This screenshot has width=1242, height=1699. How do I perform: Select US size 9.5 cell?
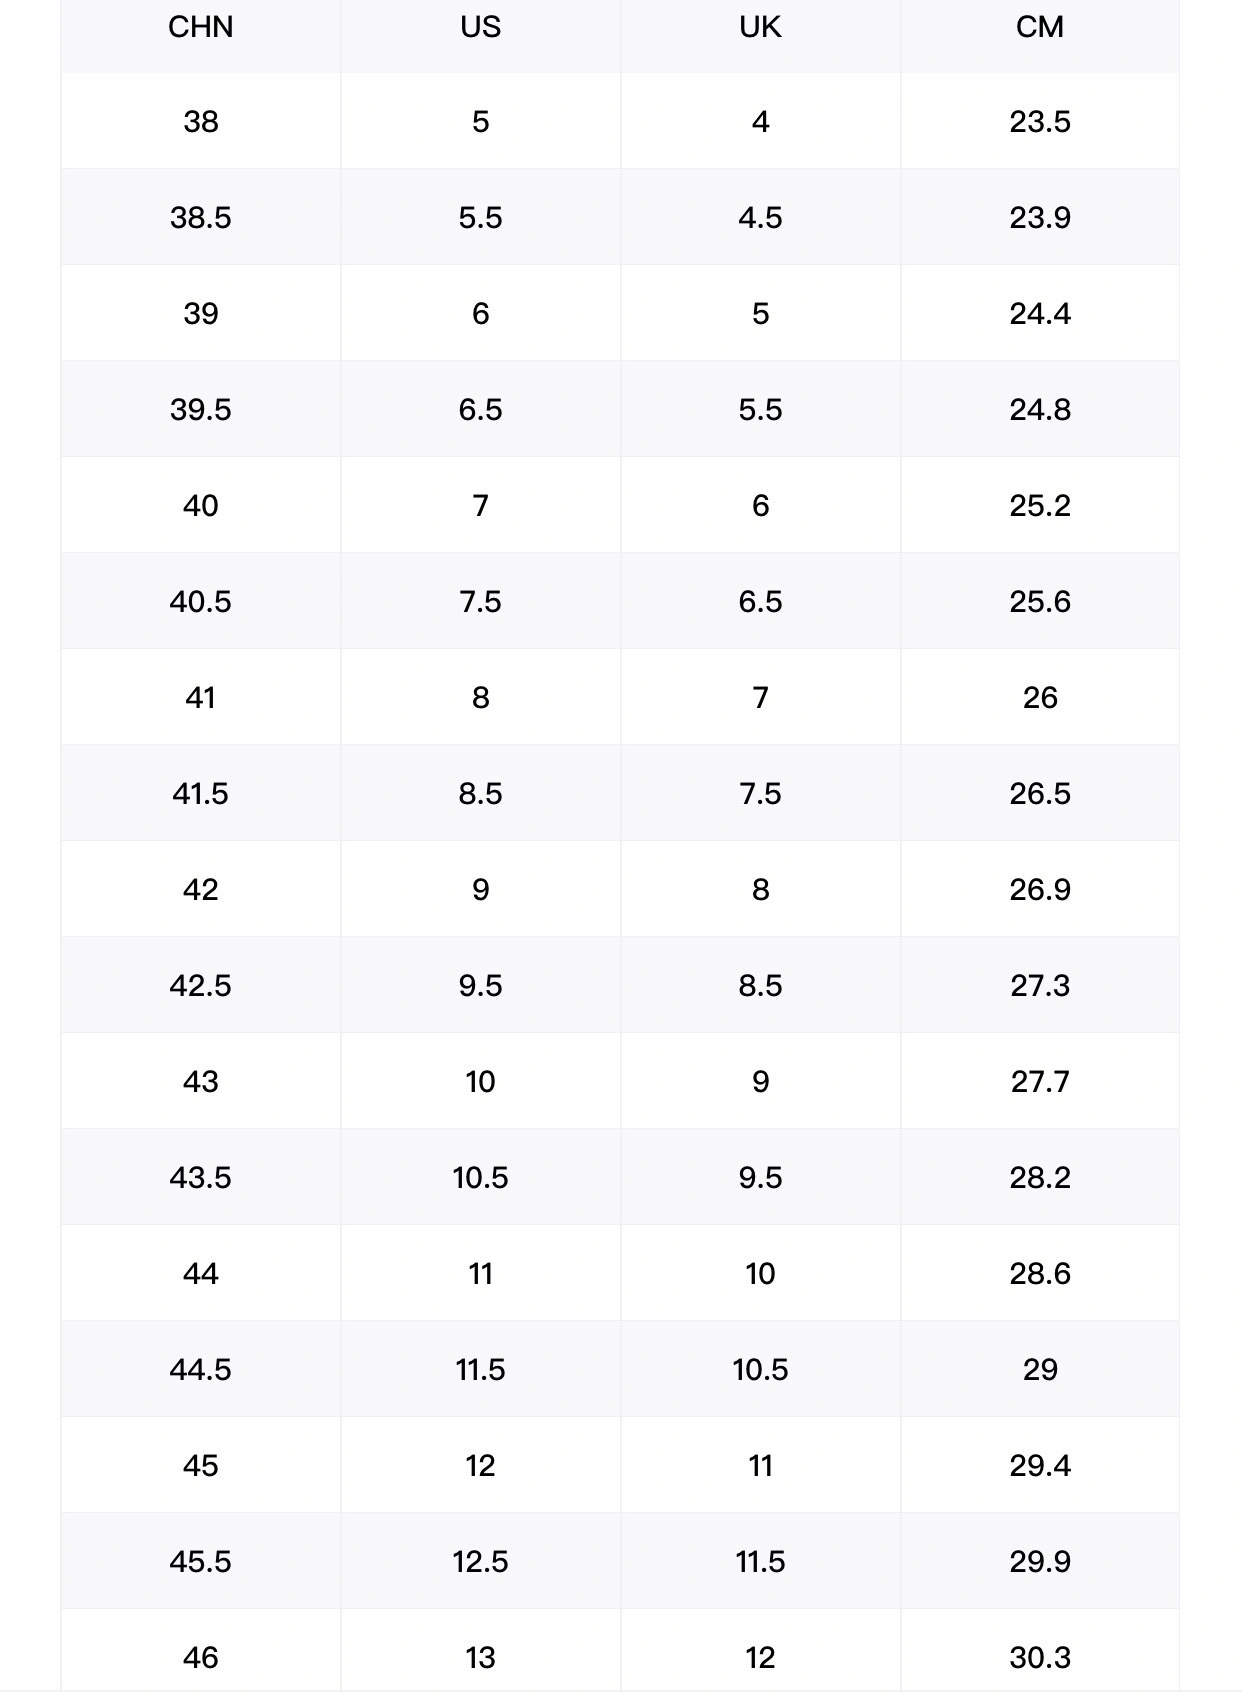point(480,985)
